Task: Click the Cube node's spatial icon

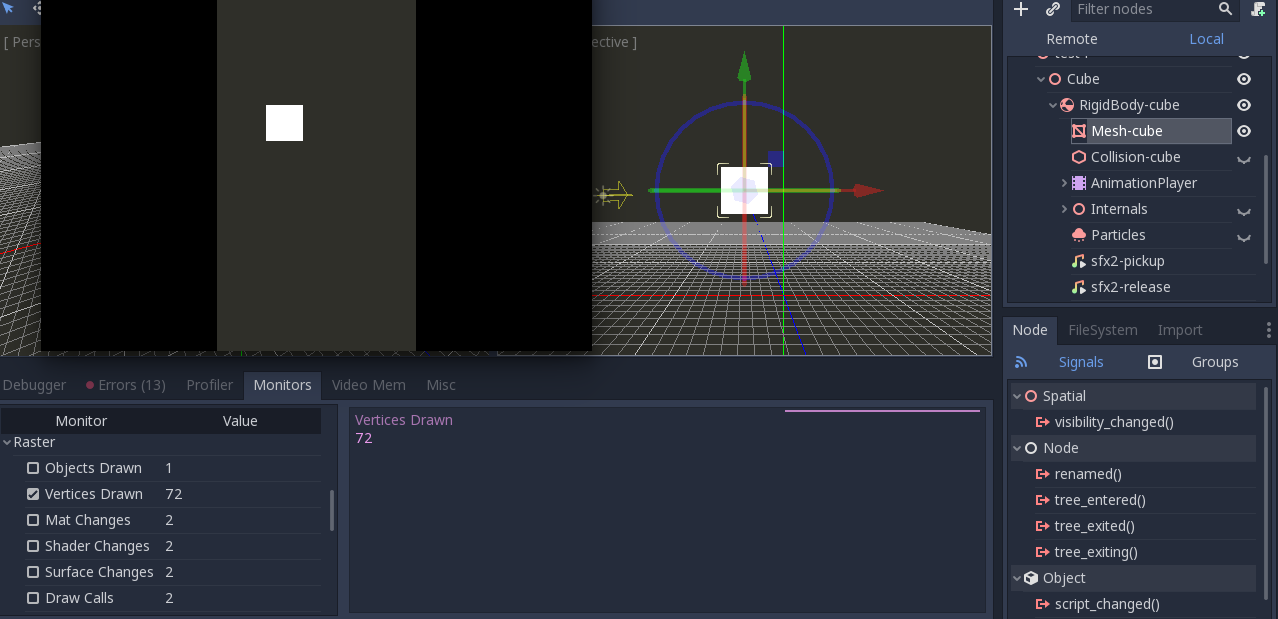Action: point(1055,79)
